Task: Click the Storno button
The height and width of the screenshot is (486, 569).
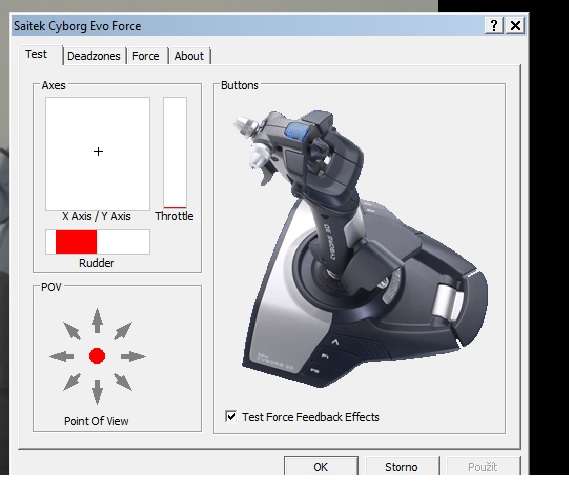Action: coord(402,466)
